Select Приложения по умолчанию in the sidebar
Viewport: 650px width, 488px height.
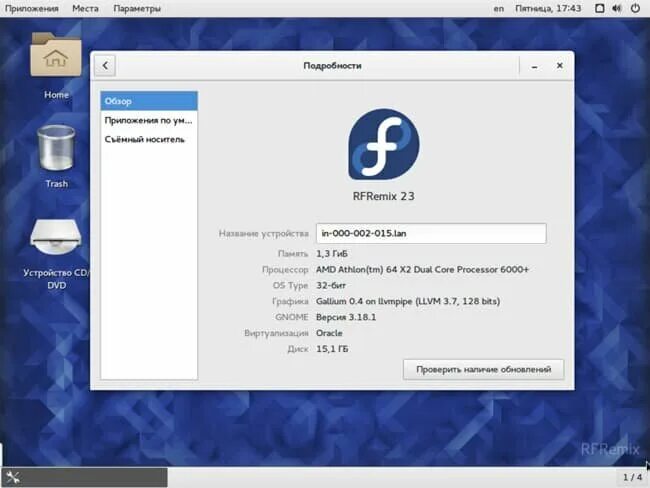click(149, 120)
